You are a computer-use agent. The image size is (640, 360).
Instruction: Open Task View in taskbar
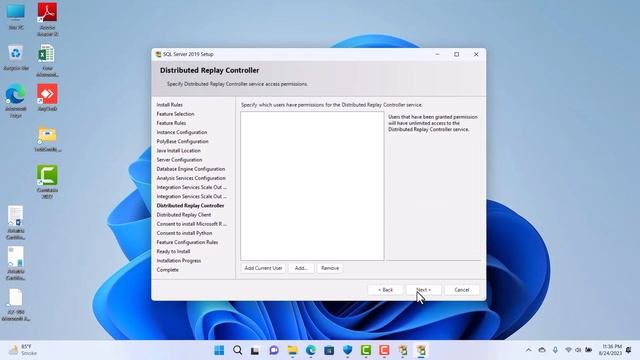pos(256,350)
